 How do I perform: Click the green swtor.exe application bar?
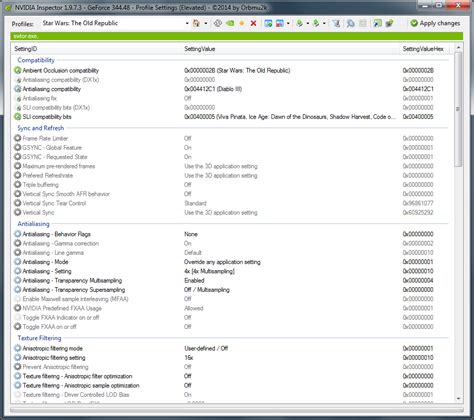[x=237, y=36]
